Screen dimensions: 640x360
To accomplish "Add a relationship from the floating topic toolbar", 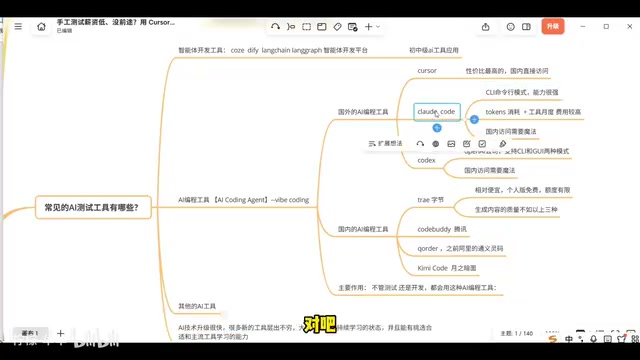I will coord(420,144).
